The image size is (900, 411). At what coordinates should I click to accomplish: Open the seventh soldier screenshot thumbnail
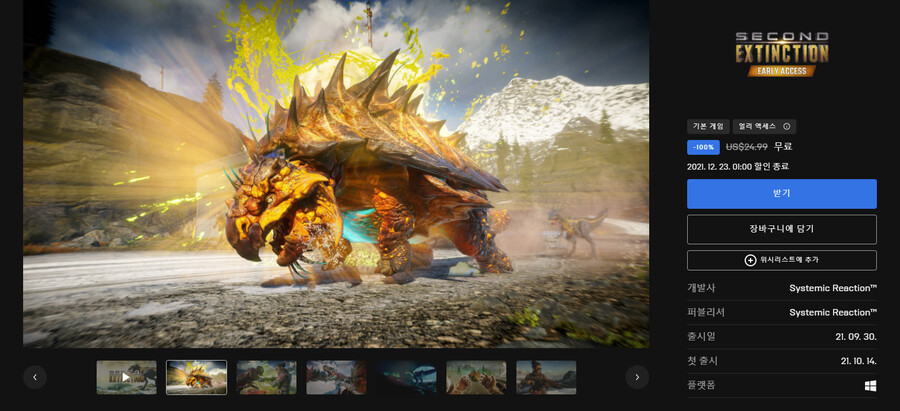coord(546,377)
